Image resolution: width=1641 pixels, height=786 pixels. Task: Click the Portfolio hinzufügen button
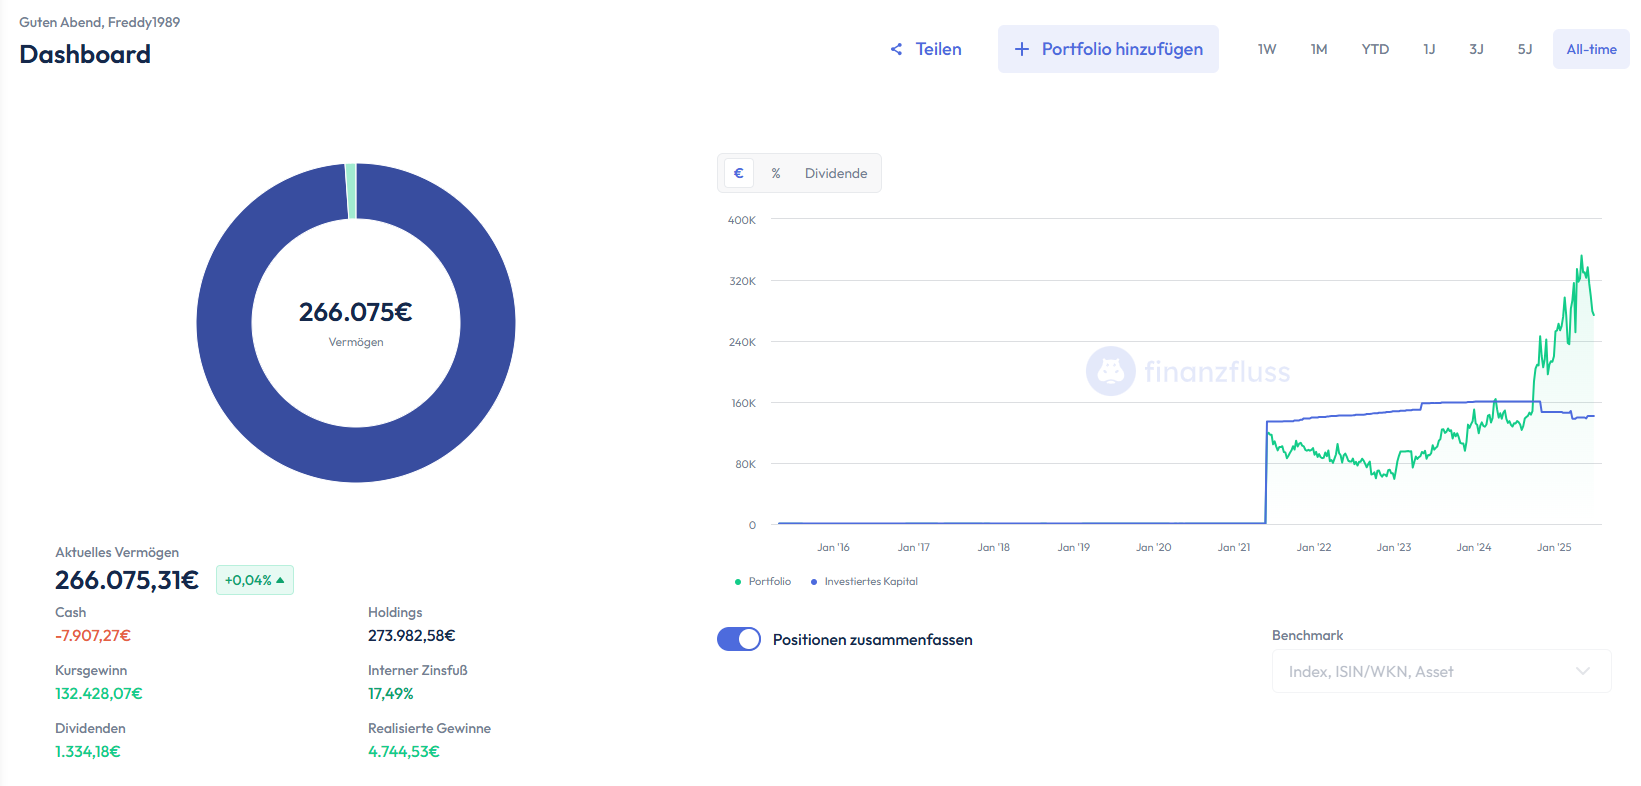pos(1108,49)
